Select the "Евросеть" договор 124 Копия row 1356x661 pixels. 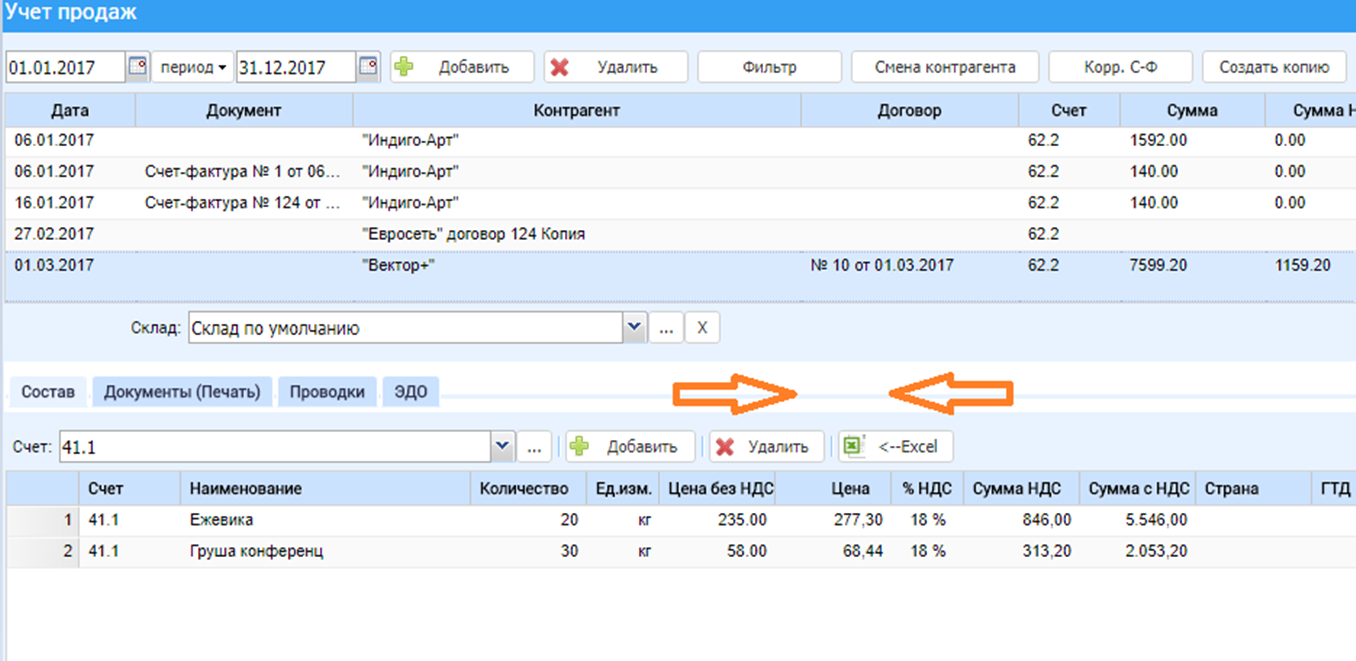[680, 234]
